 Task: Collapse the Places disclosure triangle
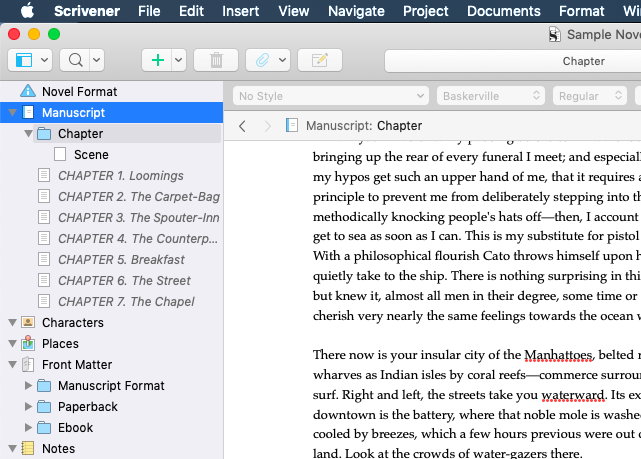pos(12,343)
